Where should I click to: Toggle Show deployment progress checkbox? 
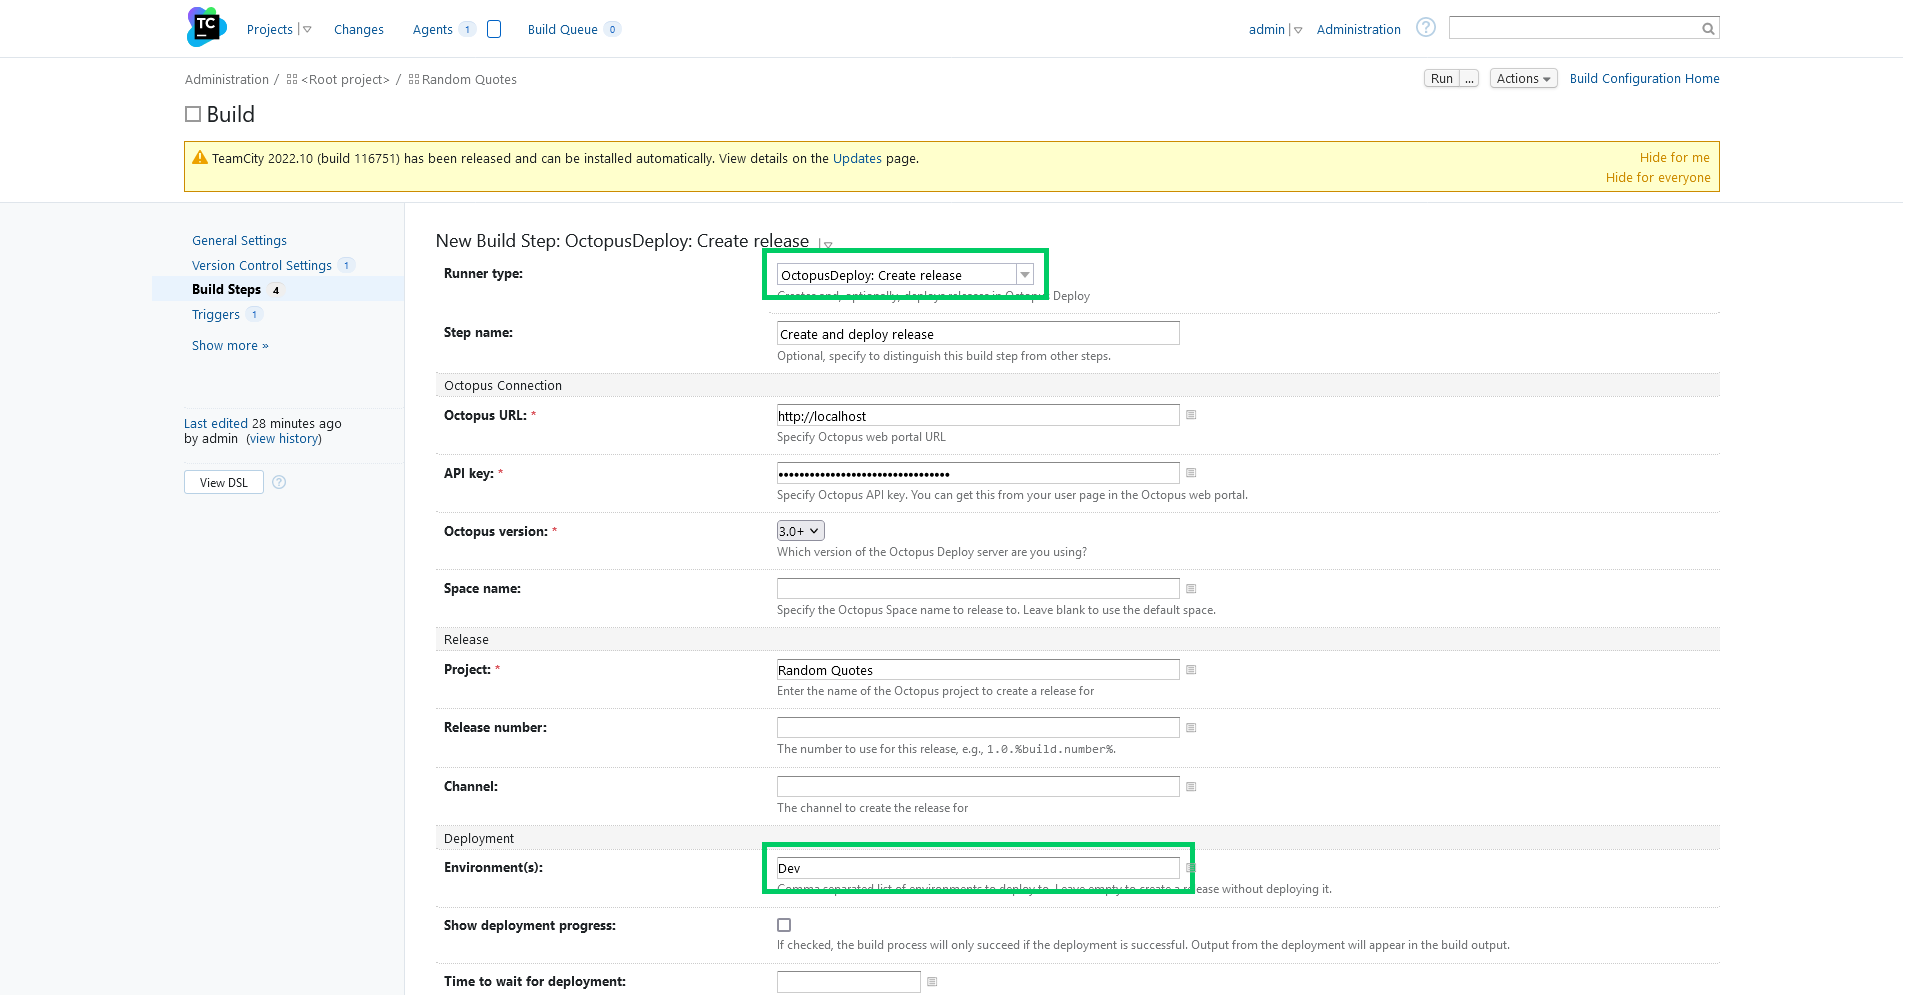click(x=784, y=926)
